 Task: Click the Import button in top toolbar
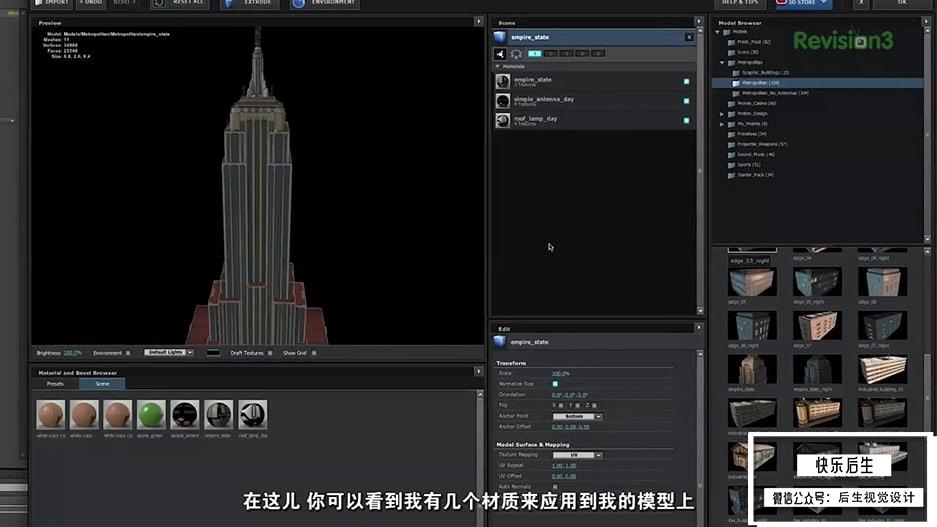pos(53,3)
